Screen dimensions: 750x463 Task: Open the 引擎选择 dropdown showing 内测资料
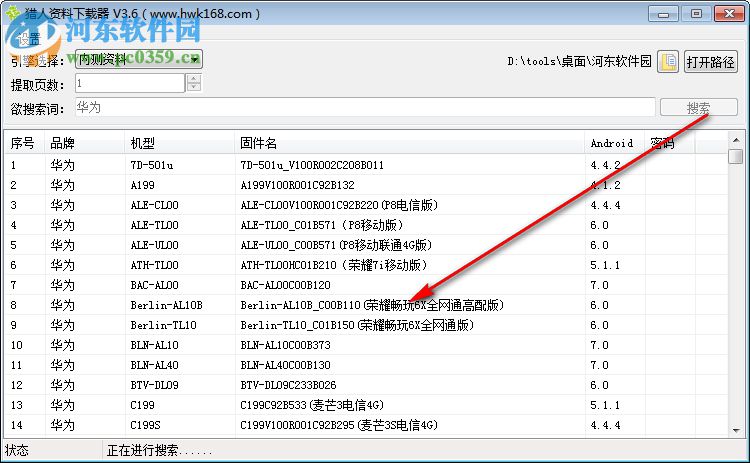(139, 59)
